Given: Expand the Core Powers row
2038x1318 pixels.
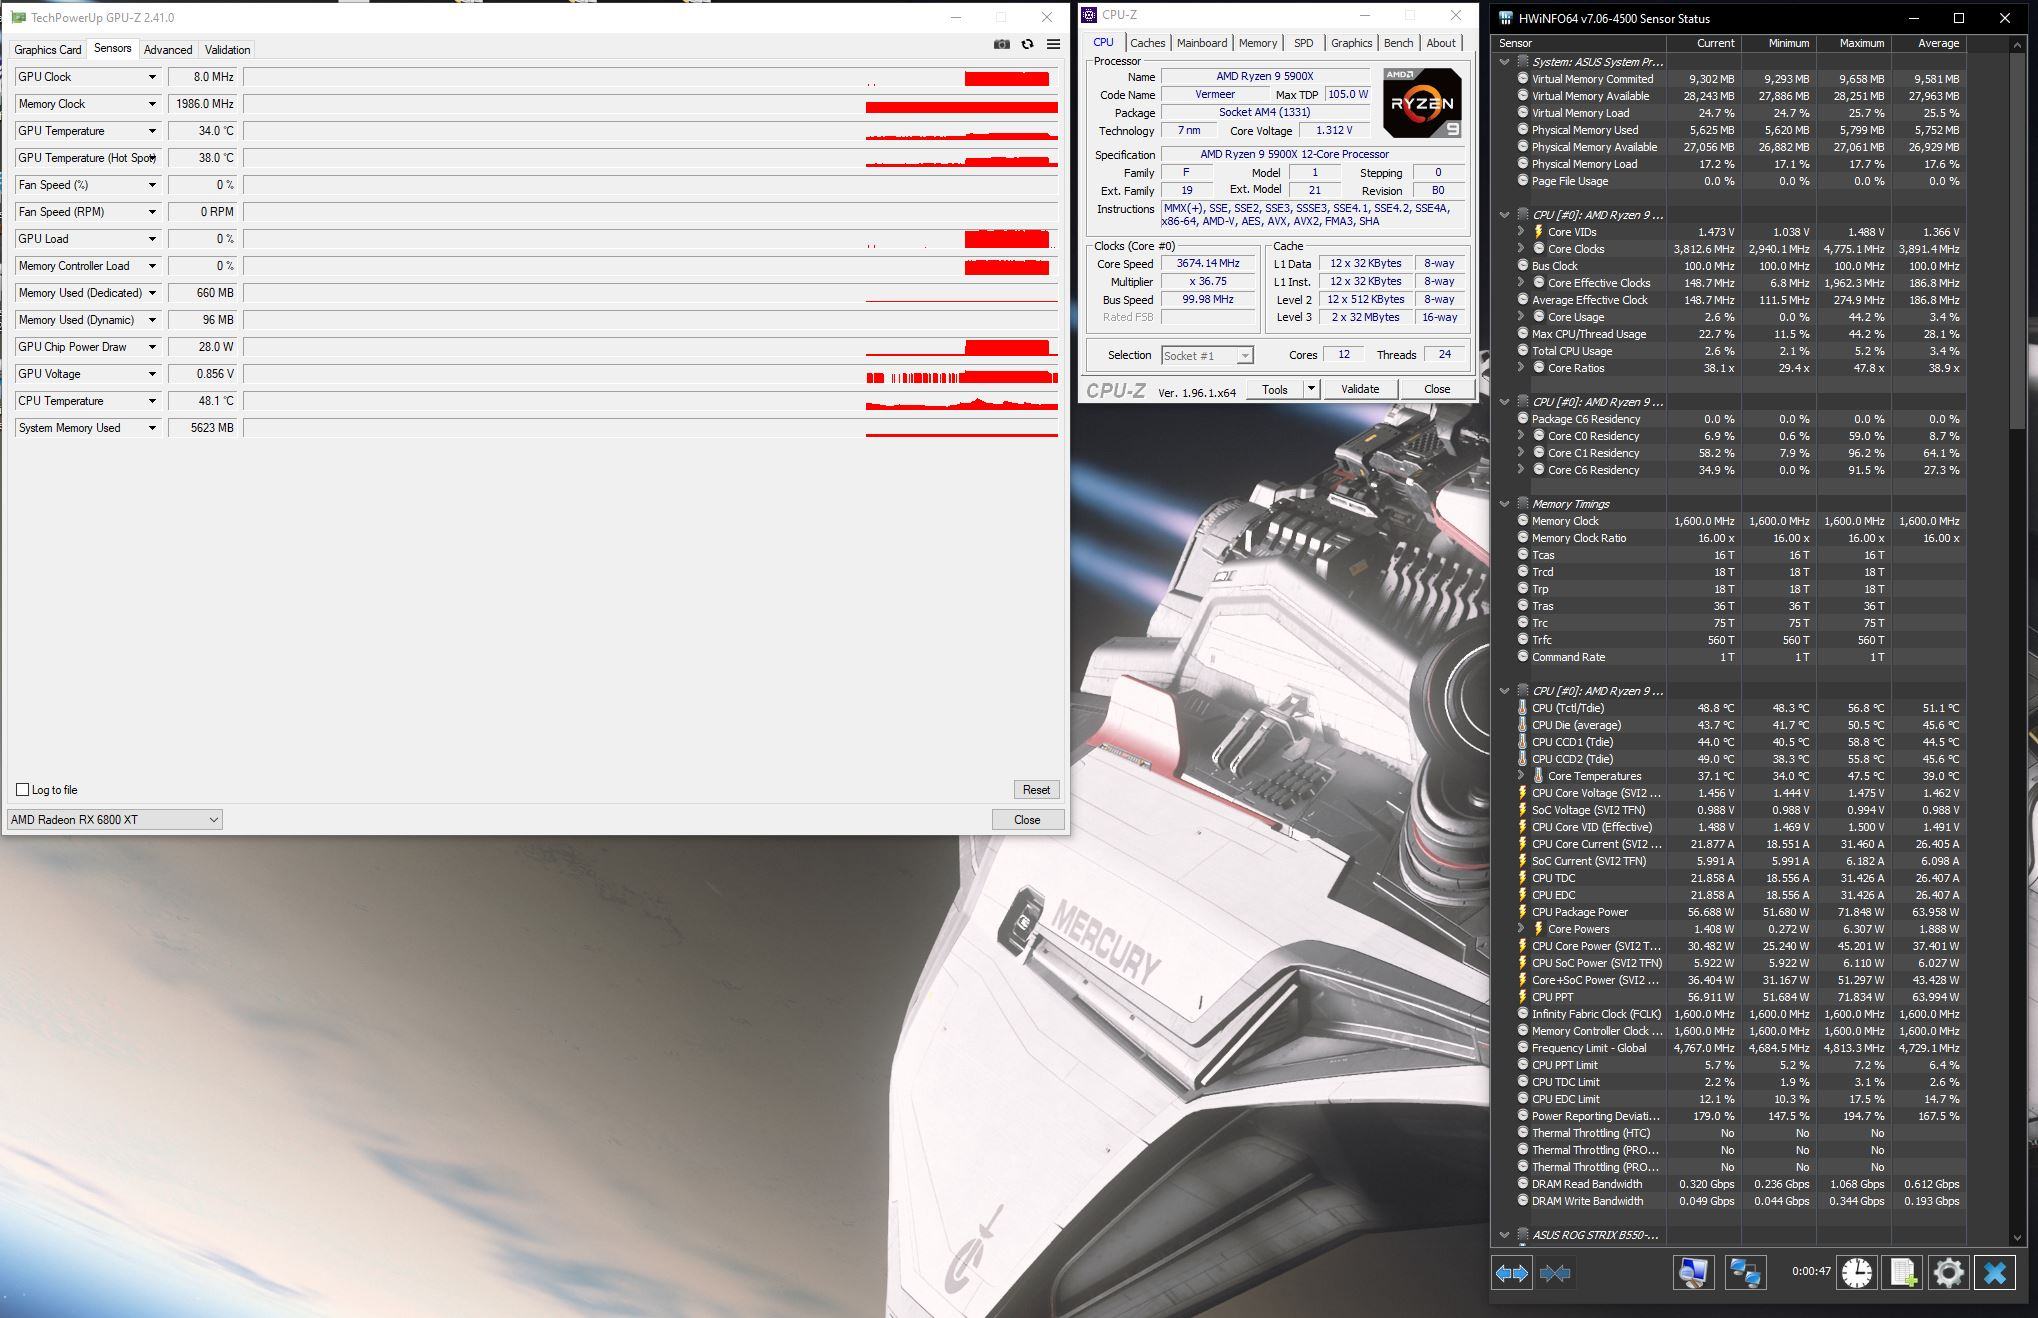Looking at the screenshot, I should 1521,929.
